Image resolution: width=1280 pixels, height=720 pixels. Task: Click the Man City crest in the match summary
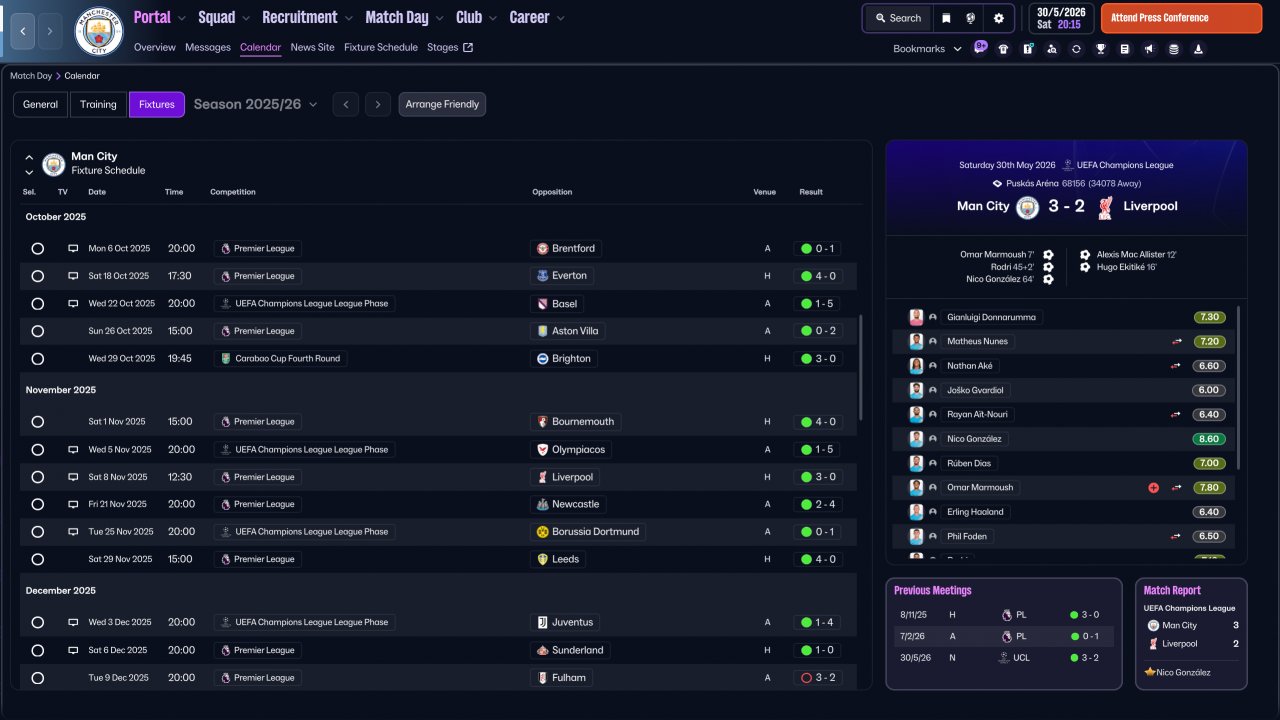click(x=1027, y=207)
